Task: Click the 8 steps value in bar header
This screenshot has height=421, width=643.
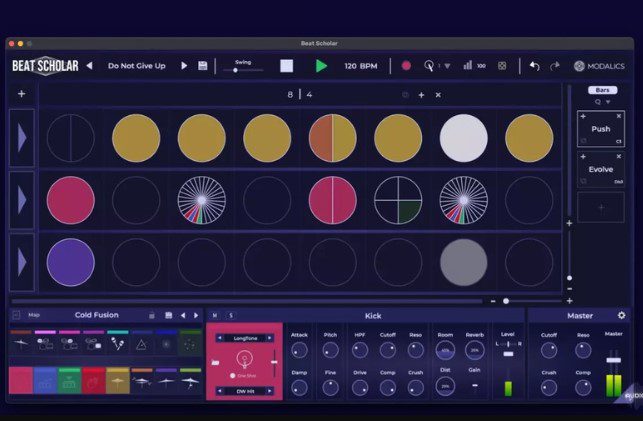Action: [x=290, y=95]
